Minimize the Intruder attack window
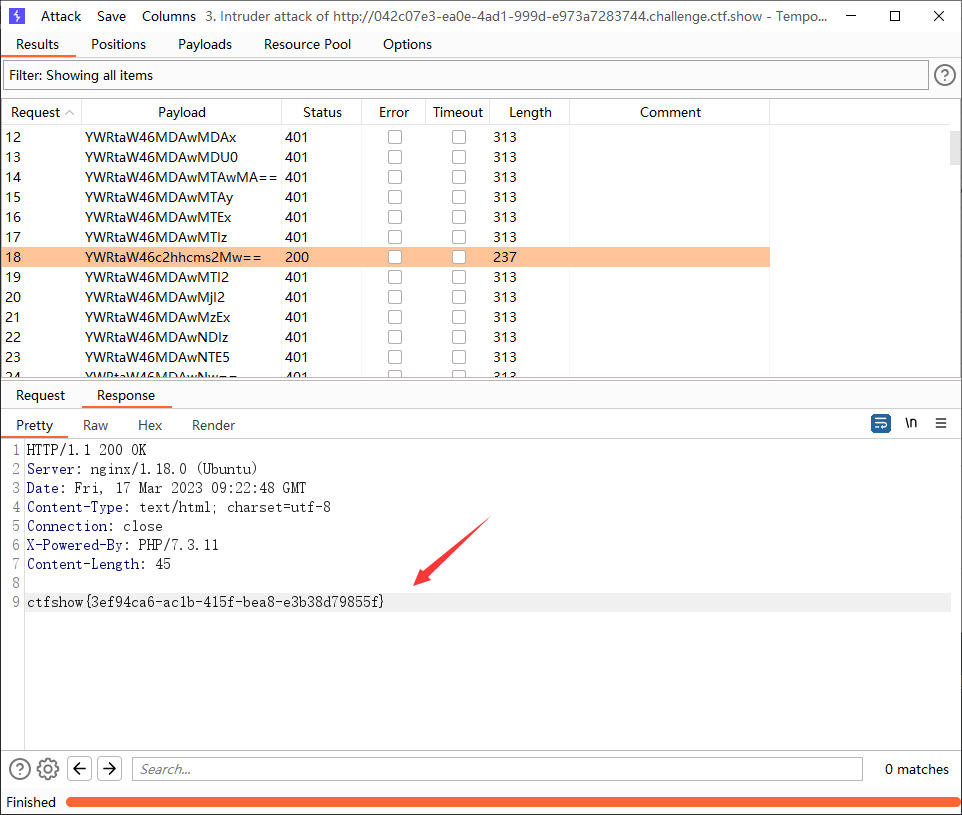The height and width of the screenshot is (815, 962). point(851,16)
